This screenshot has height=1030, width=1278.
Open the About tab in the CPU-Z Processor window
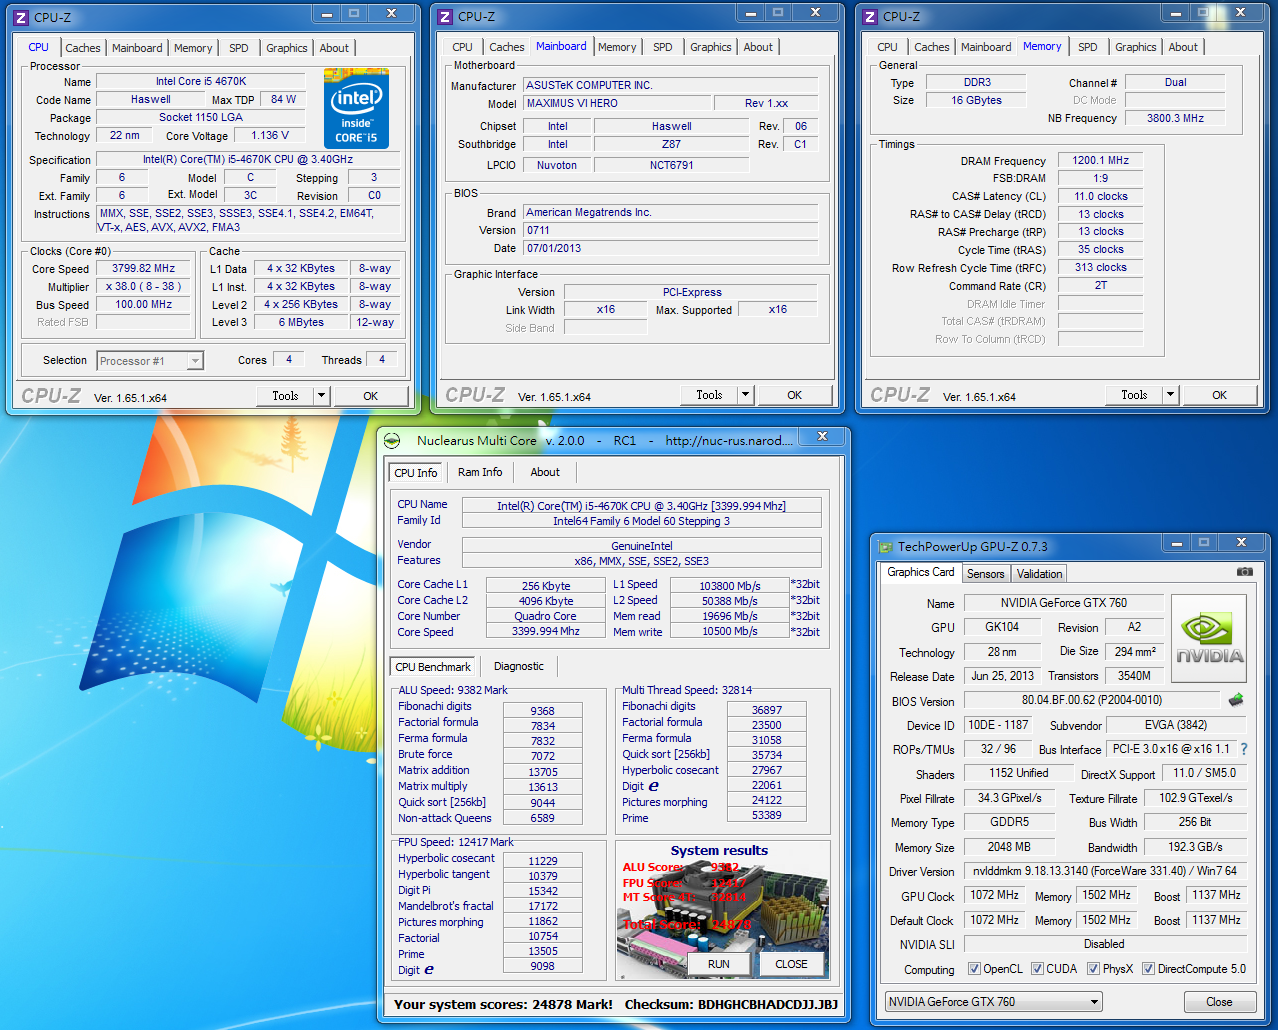(334, 48)
